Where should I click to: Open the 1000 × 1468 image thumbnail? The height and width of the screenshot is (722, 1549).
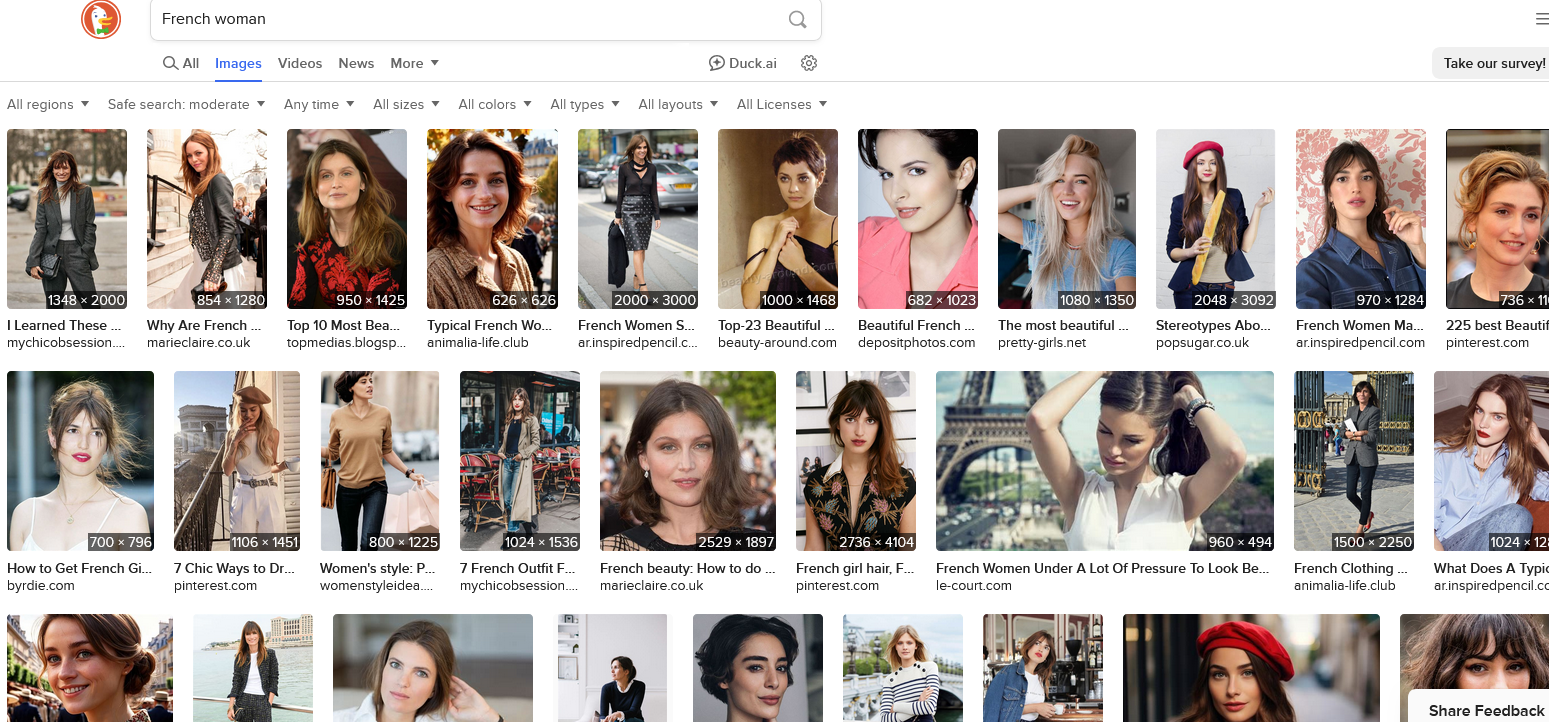pyautogui.click(x=778, y=219)
